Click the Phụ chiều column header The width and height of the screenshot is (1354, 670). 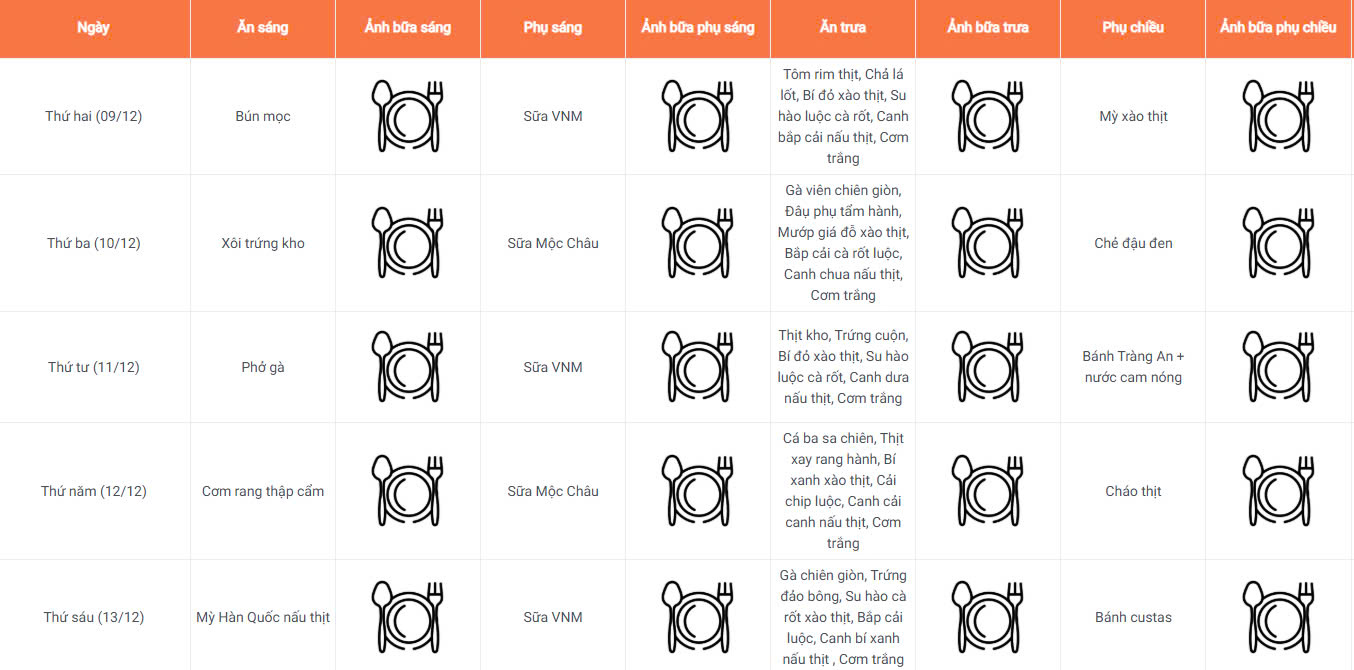pyautogui.click(x=1133, y=28)
